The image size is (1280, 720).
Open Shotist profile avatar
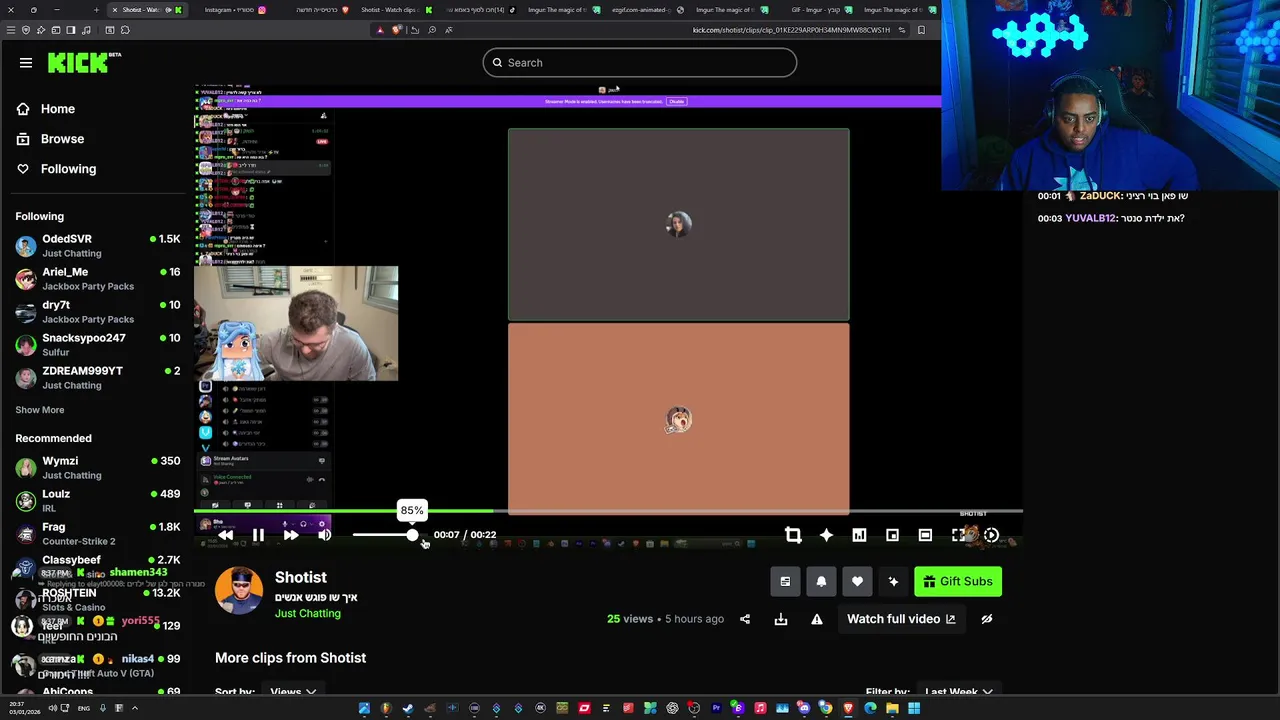[239, 591]
